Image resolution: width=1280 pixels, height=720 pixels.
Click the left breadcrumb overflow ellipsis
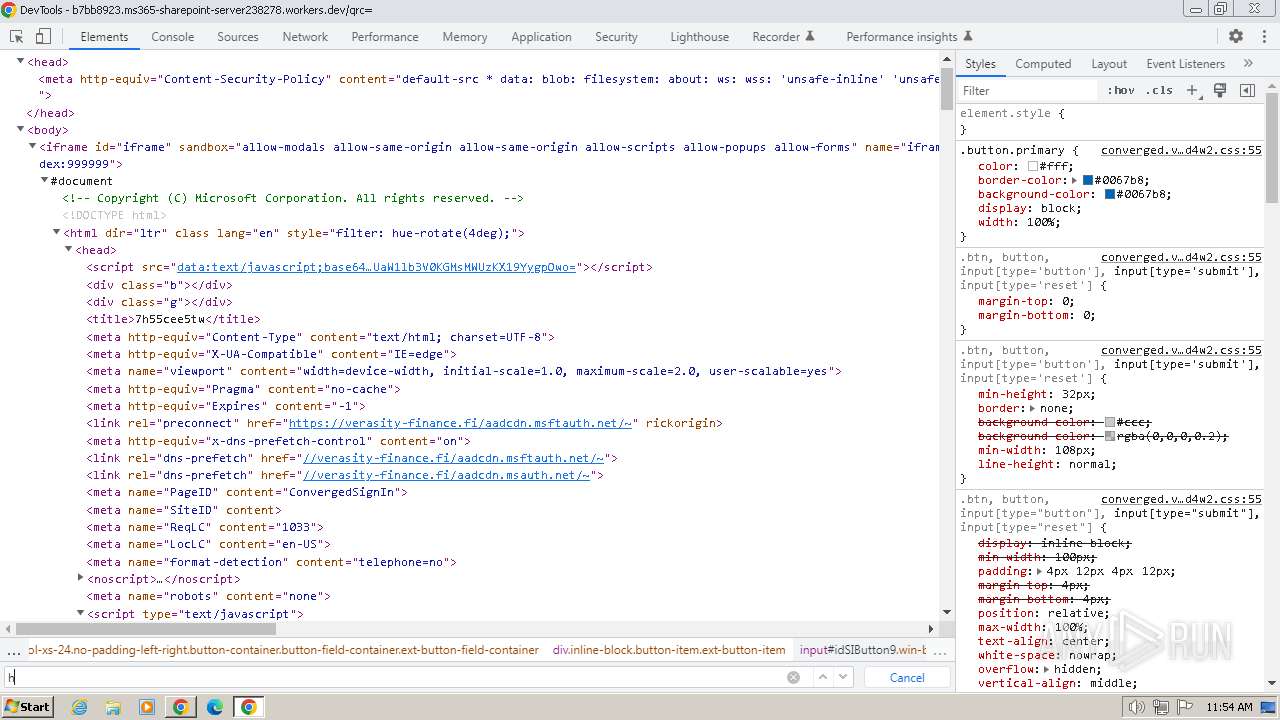[13, 650]
